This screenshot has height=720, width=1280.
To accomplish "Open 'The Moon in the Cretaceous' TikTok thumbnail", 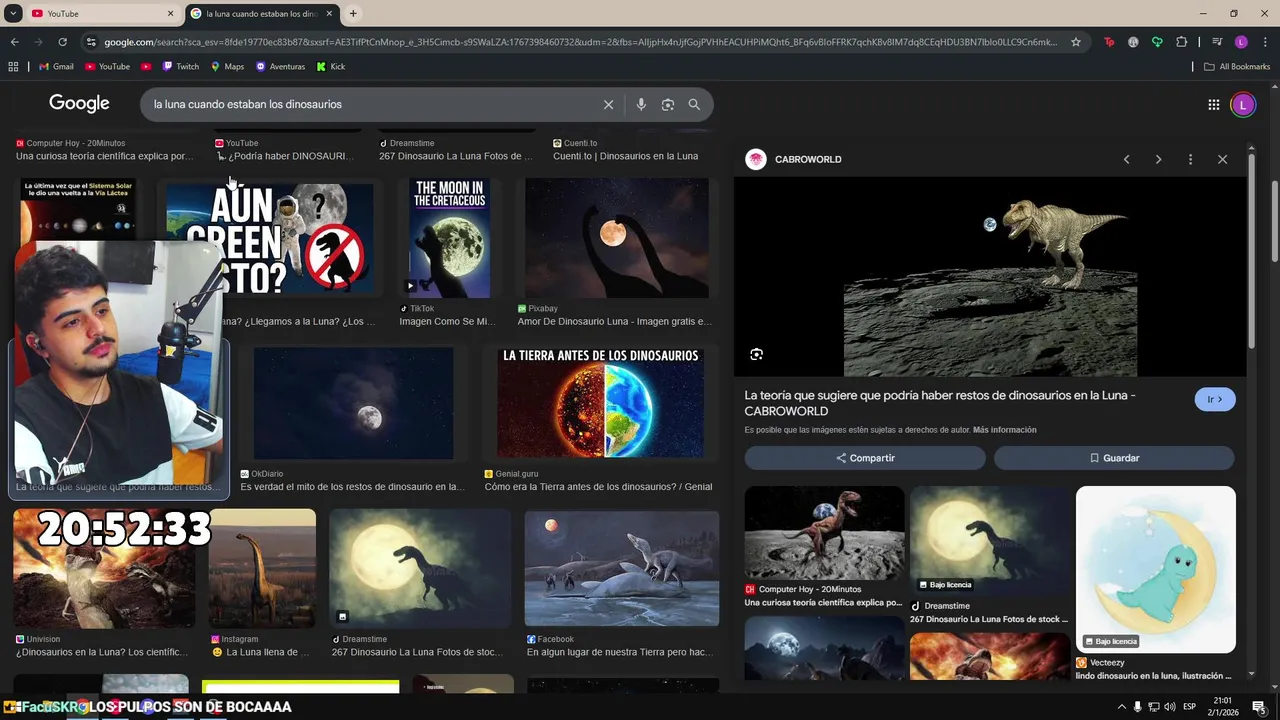I will (x=450, y=238).
